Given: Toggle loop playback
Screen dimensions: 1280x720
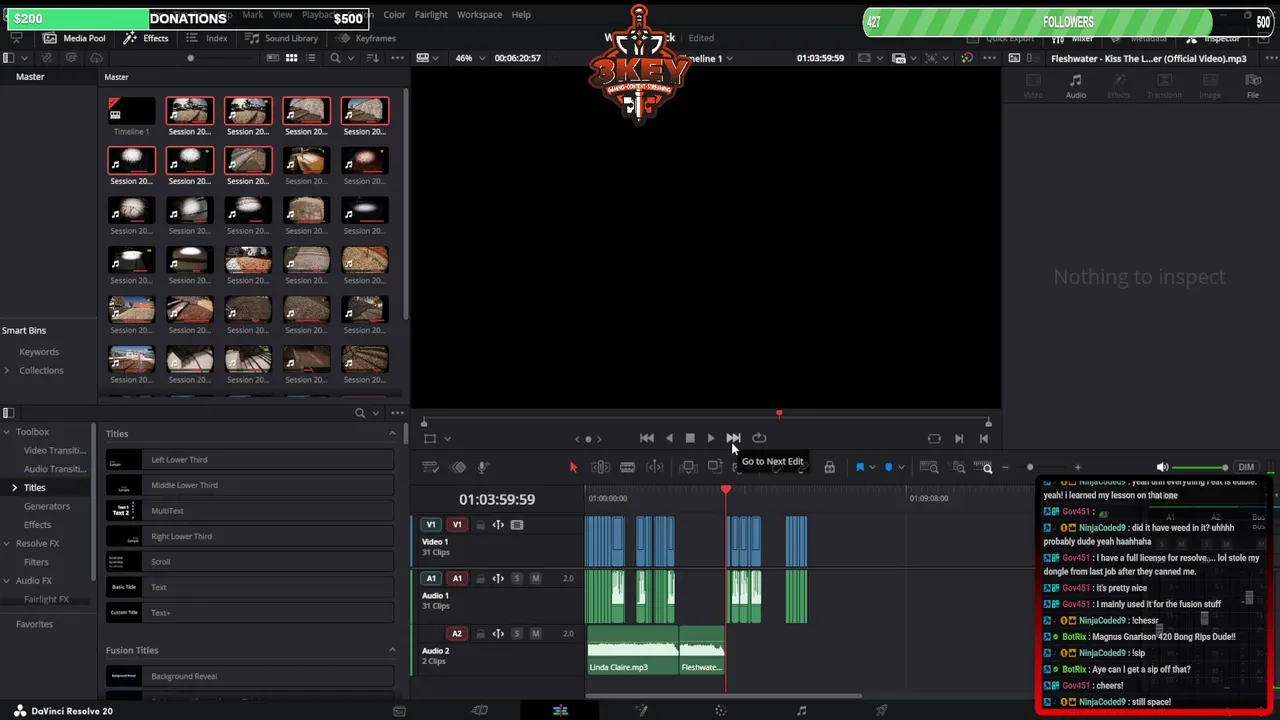Looking at the screenshot, I should point(759,438).
